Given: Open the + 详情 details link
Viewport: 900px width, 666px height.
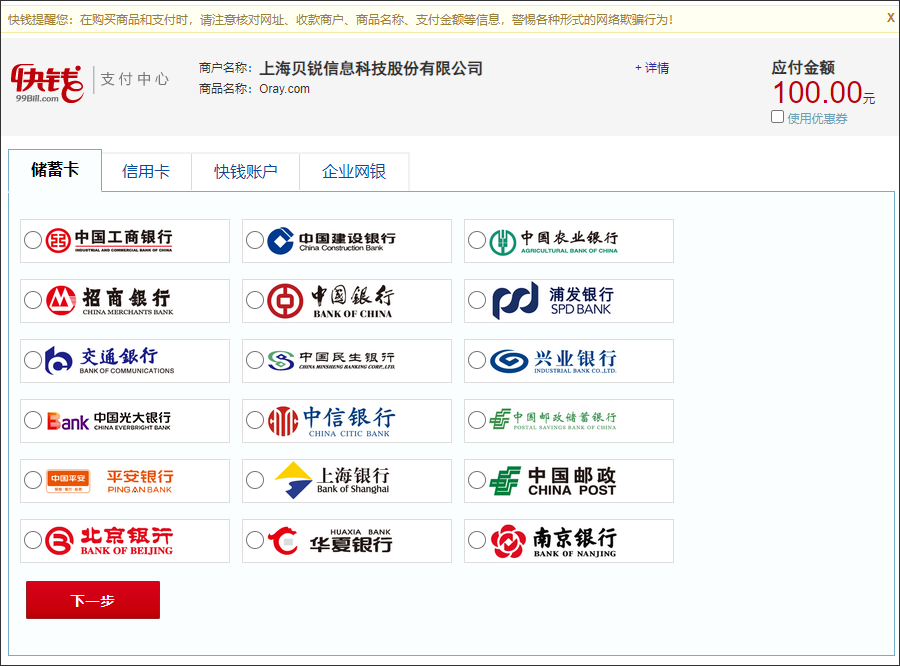Looking at the screenshot, I should coord(652,68).
